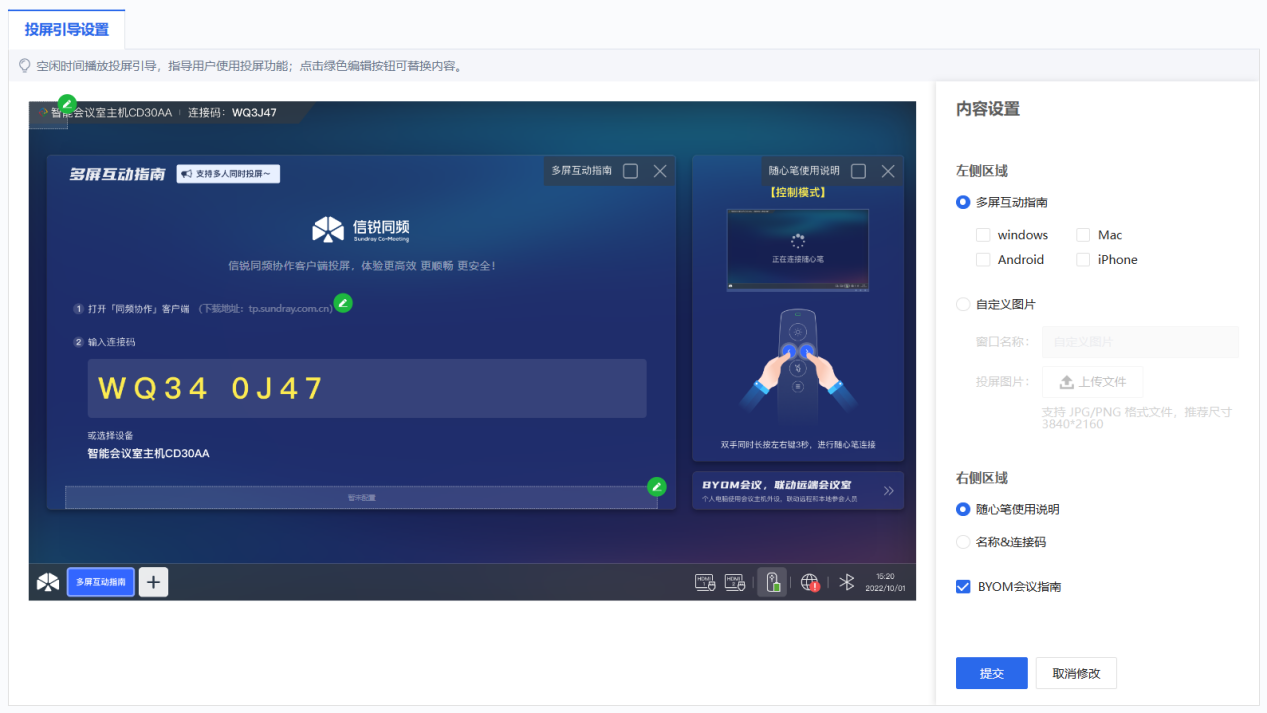This screenshot has height=713, width=1267.
Task: Click the Sundray logo icon in the preview taskbar
Action: pyautogui.click(x=48, y=582)
